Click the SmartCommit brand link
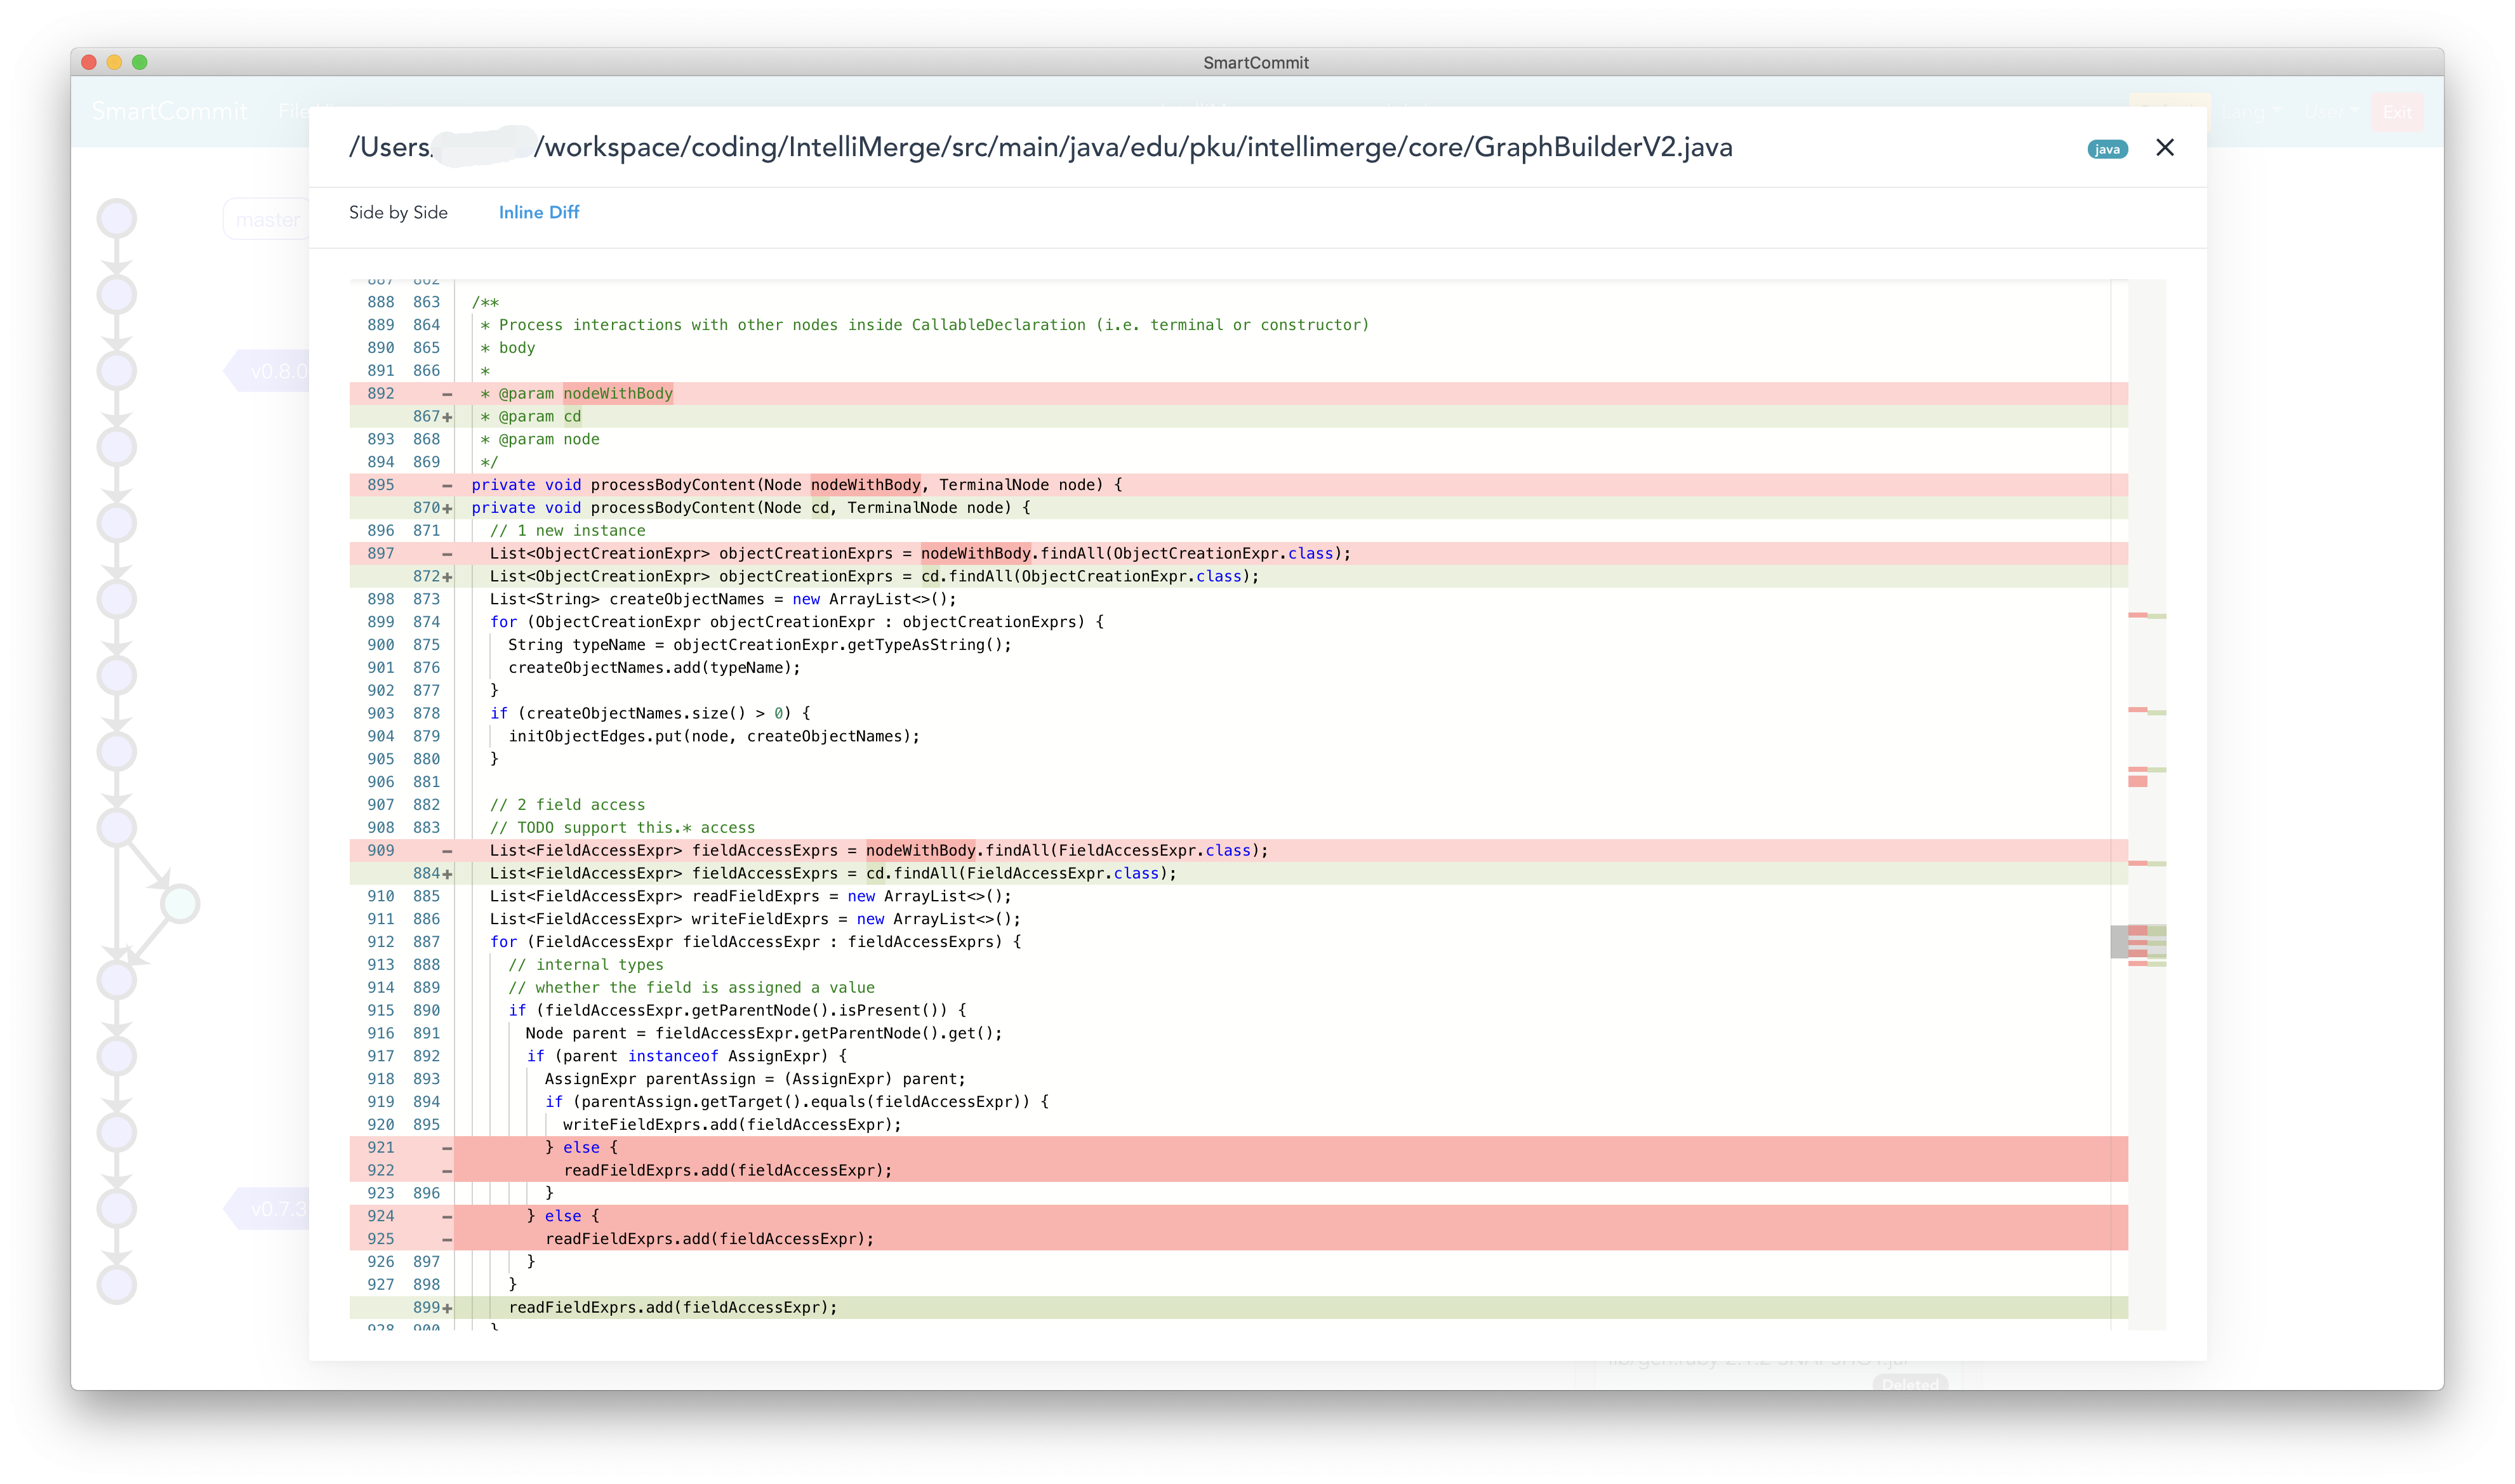The width and height of the screenshot is (2515, 1484). point(170,112)
